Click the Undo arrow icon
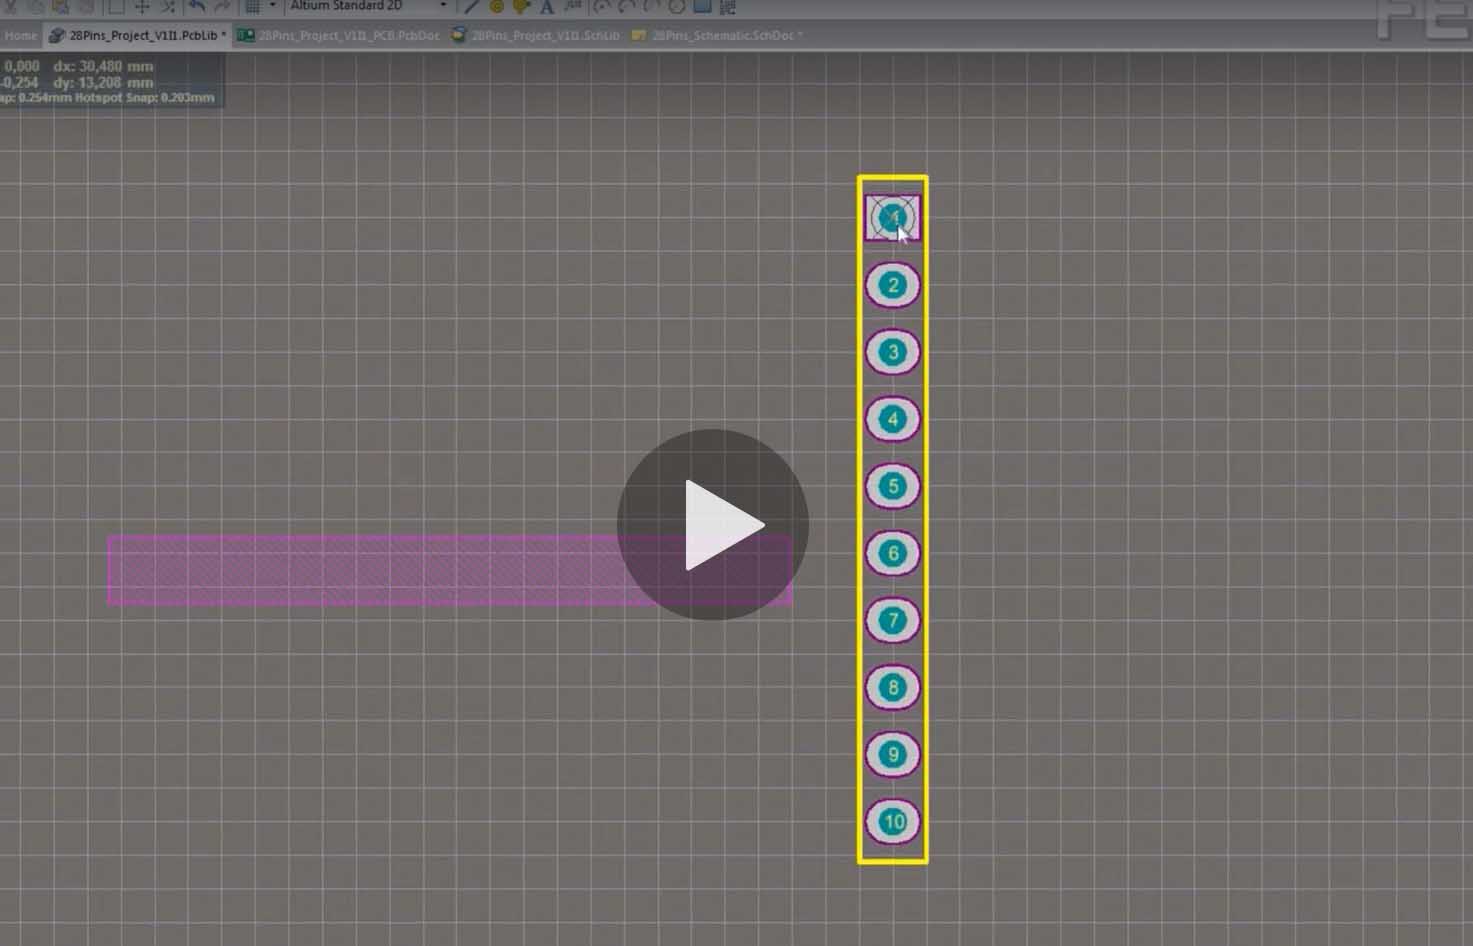The width and height of the screenshot is (1473, 946). pyautogui.click(x=197, y=7)
